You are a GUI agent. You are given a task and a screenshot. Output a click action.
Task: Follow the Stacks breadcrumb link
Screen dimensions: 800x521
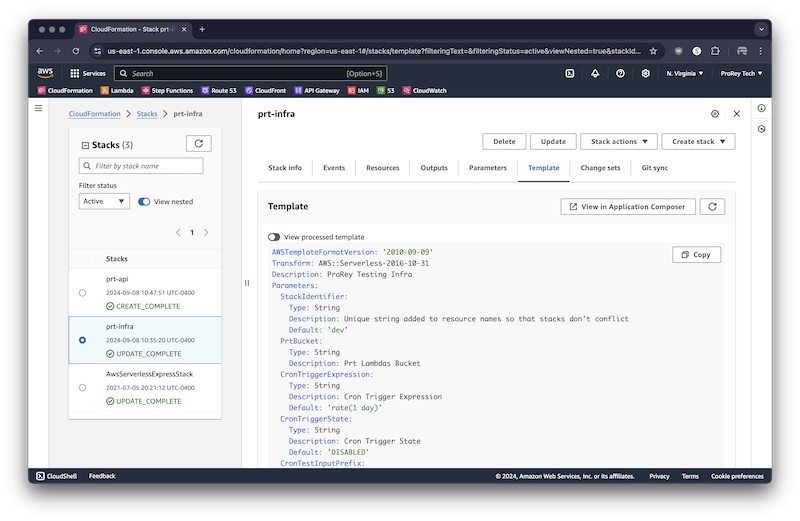[x=147, y=114]
